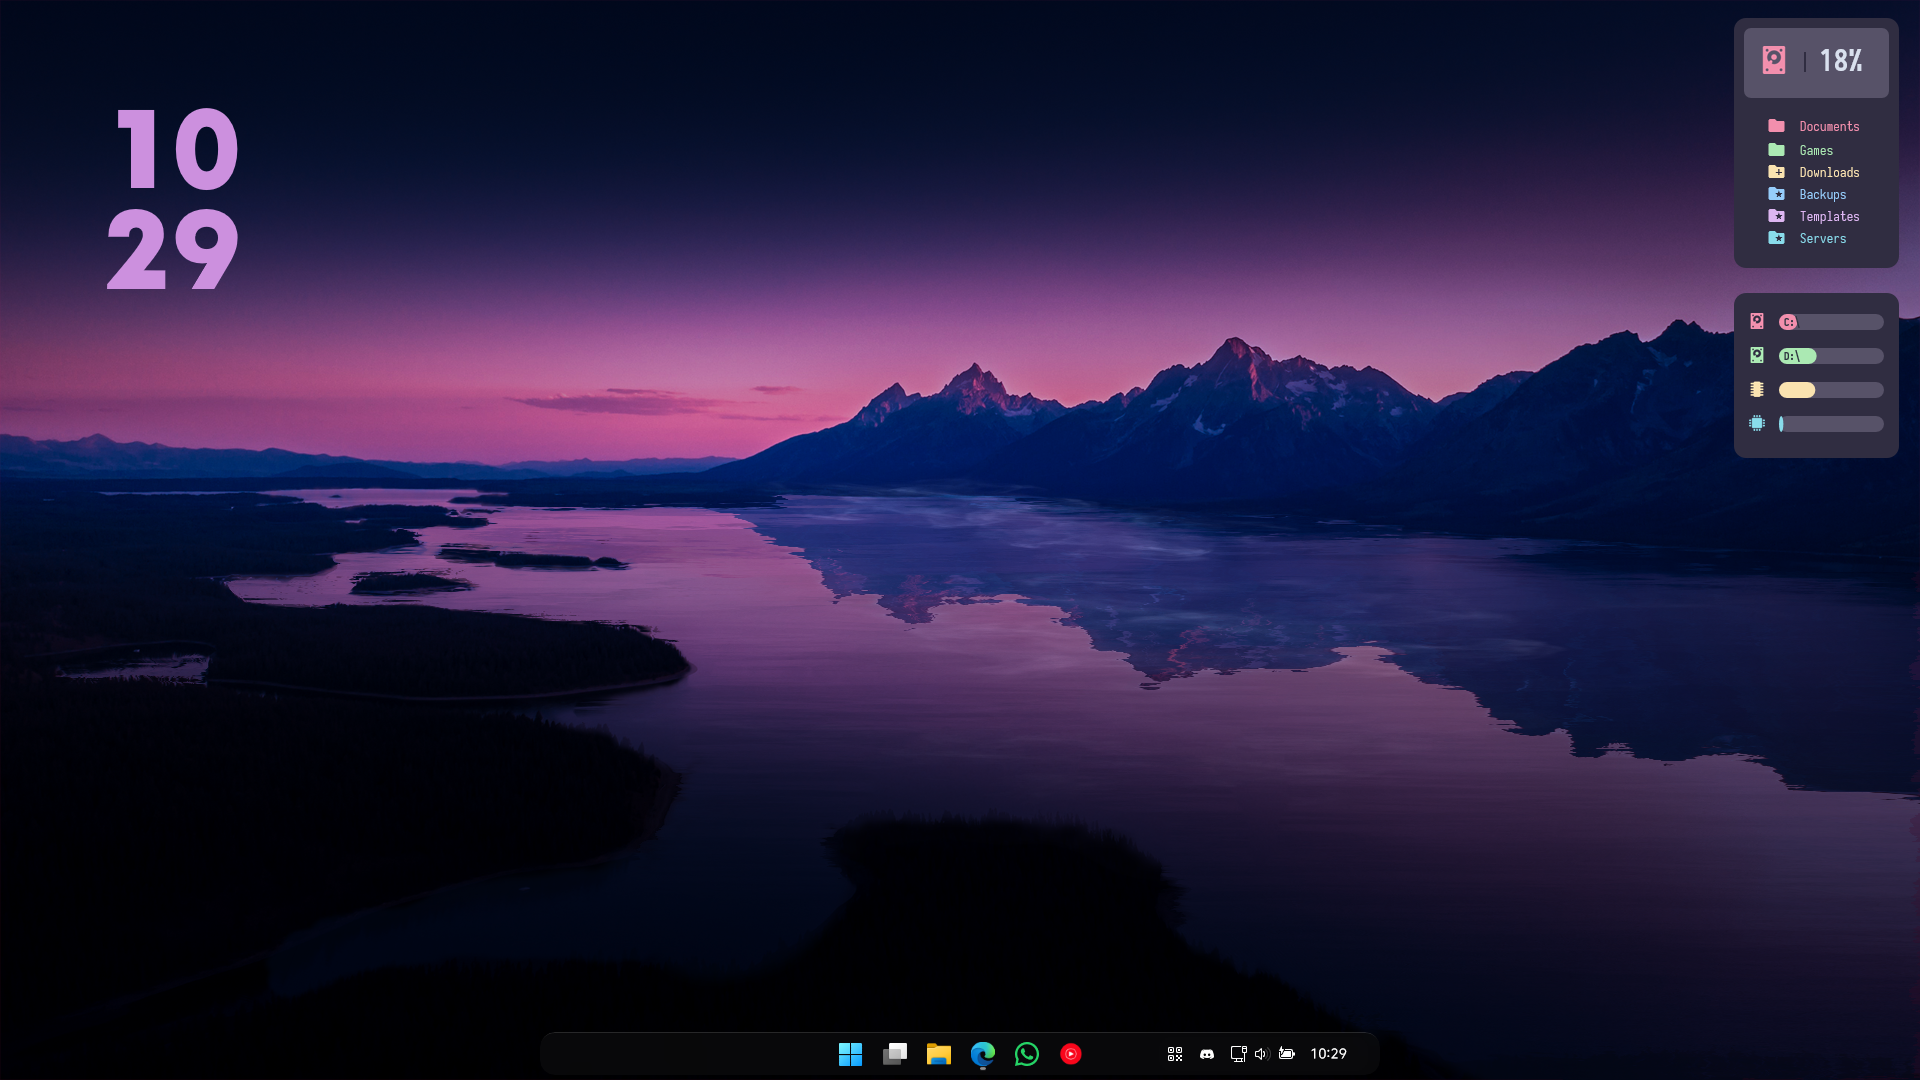Image resolution: width=1920 pixels, height=1080 pixels.
Task: Click the QR code tray icon
Action: 1175,1054
